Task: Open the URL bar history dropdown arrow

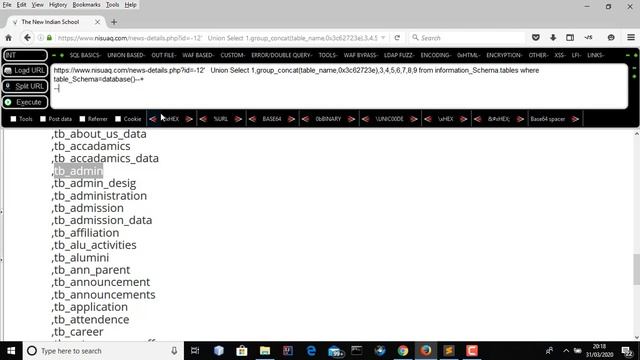Action: coord(383,38)
